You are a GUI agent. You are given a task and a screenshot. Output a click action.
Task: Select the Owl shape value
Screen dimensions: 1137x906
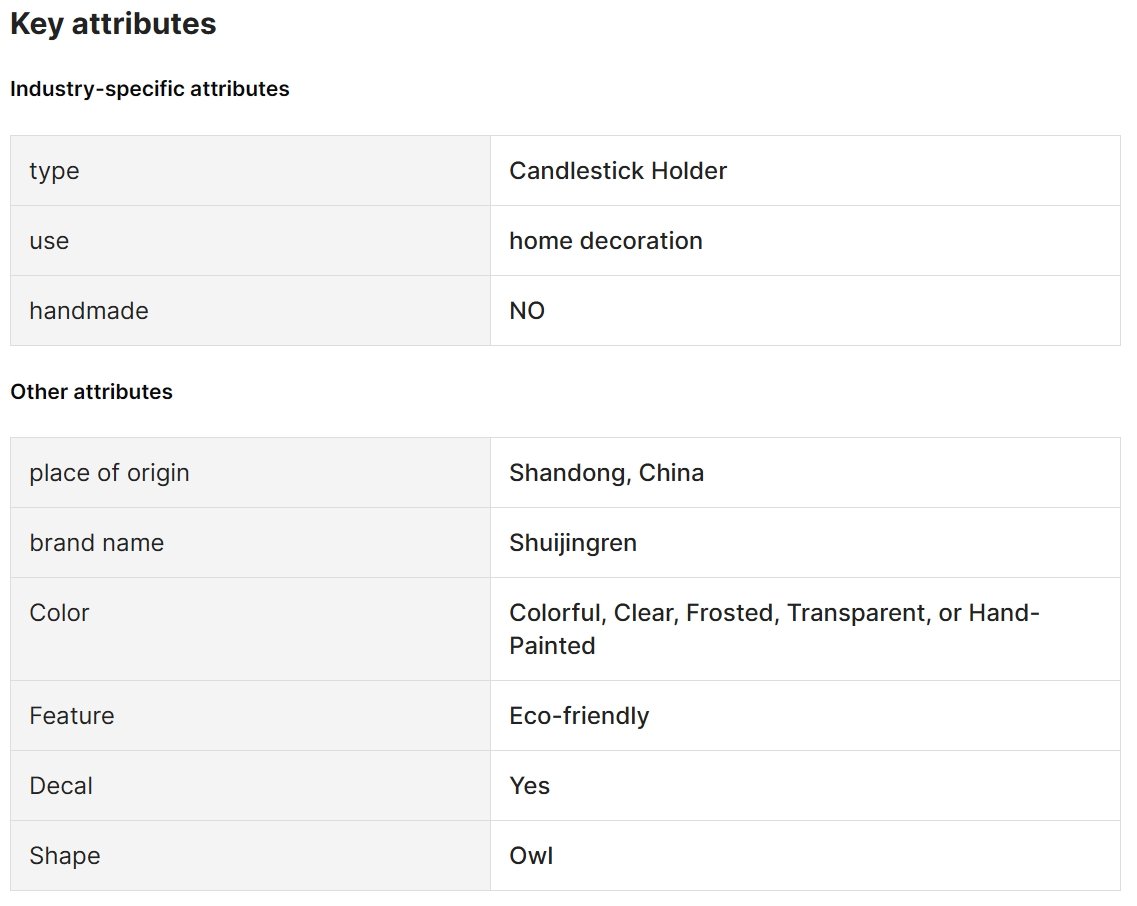(x=531, y=856)
